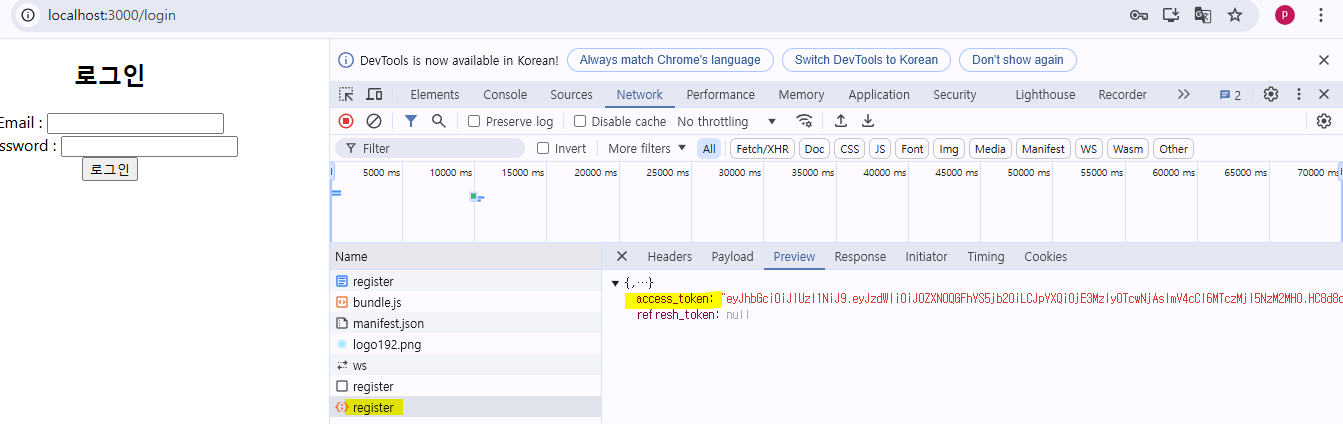Check the Invert filter checkbox

coord(543,148)
